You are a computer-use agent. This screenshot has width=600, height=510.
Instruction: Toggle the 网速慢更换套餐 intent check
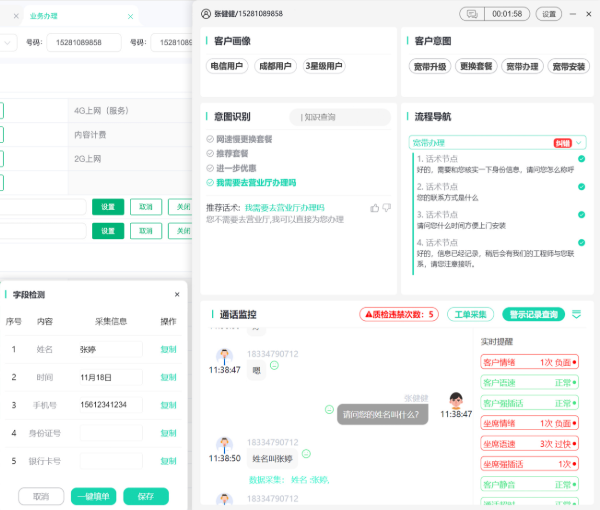click(x=209, y=139)
